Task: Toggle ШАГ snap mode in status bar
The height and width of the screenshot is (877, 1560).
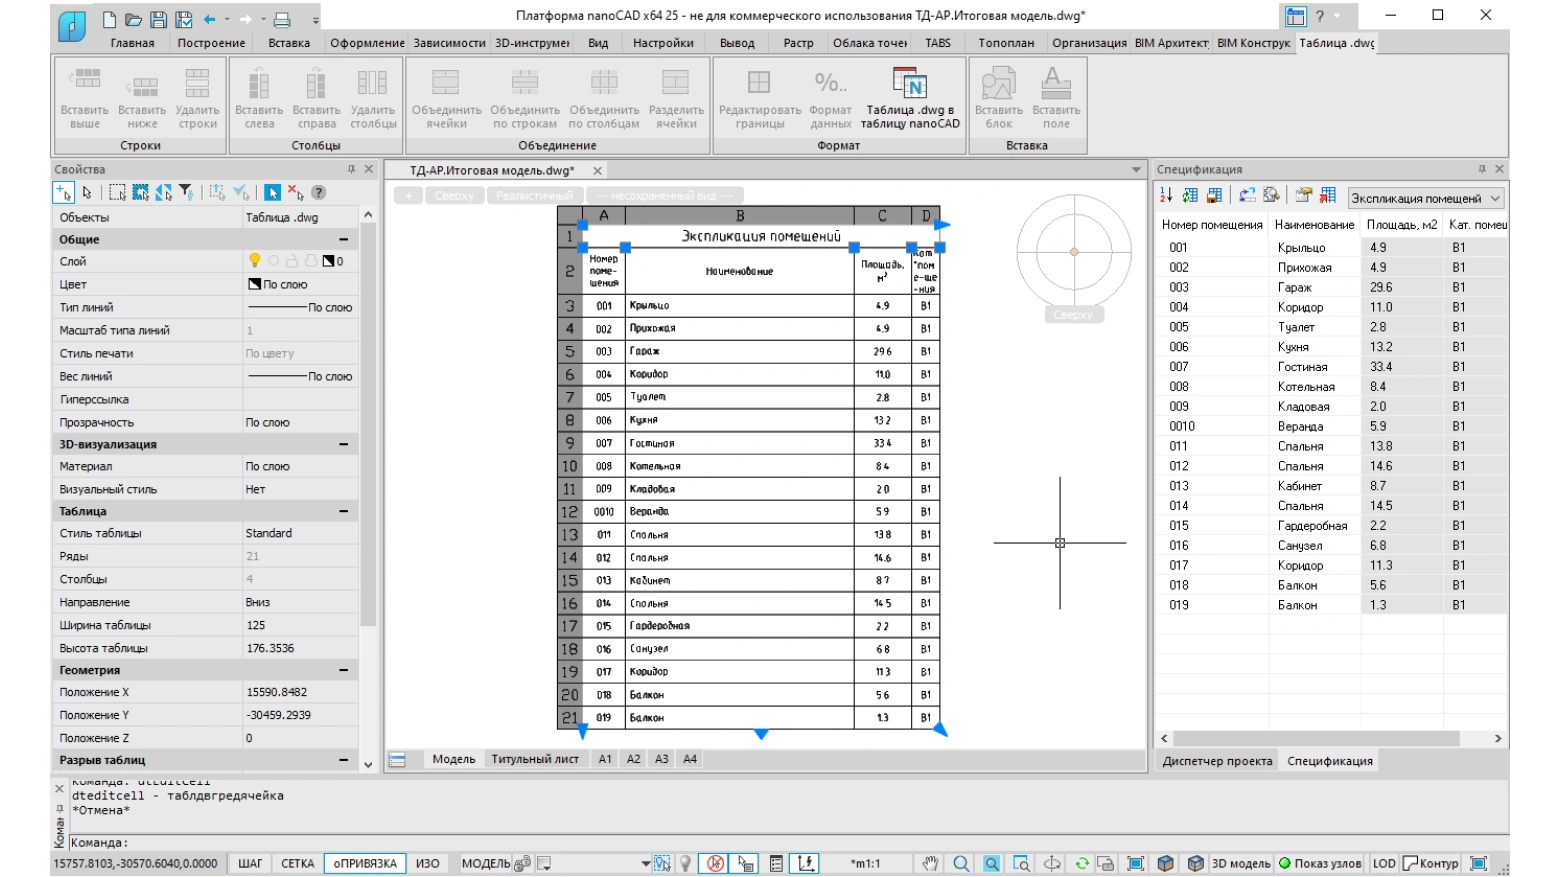Action: click(x=250, y=863)
